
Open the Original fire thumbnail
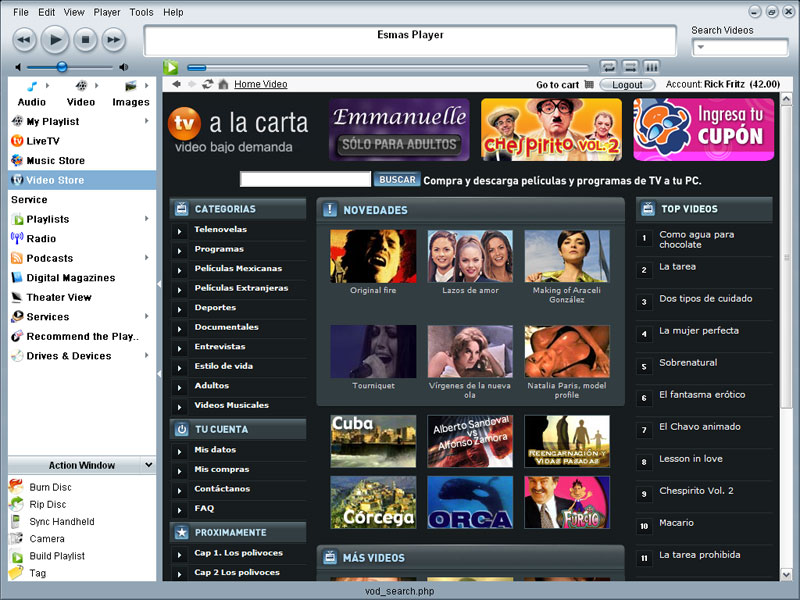pyautogui.click(x=373, y=256)
